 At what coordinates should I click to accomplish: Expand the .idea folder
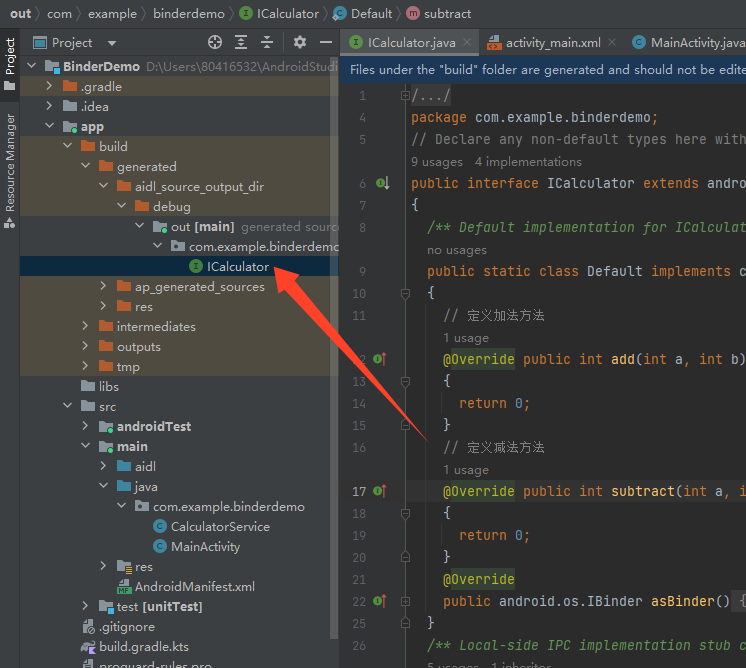coord(49,106)
